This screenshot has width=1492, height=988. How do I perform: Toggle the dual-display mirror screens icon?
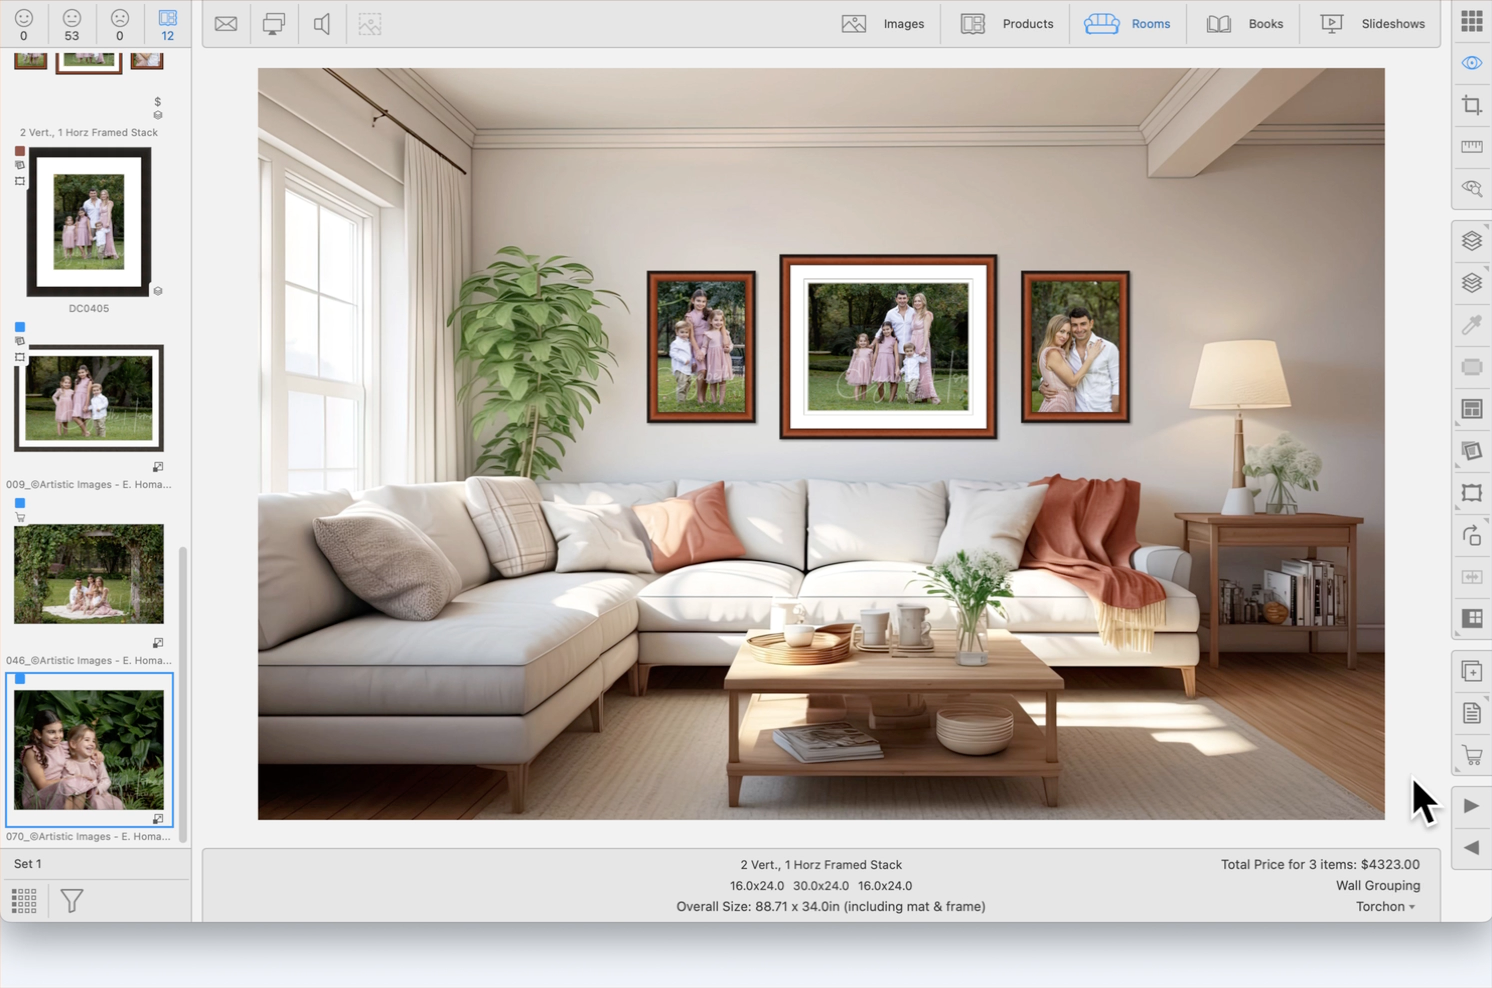(x=273, y=24)
